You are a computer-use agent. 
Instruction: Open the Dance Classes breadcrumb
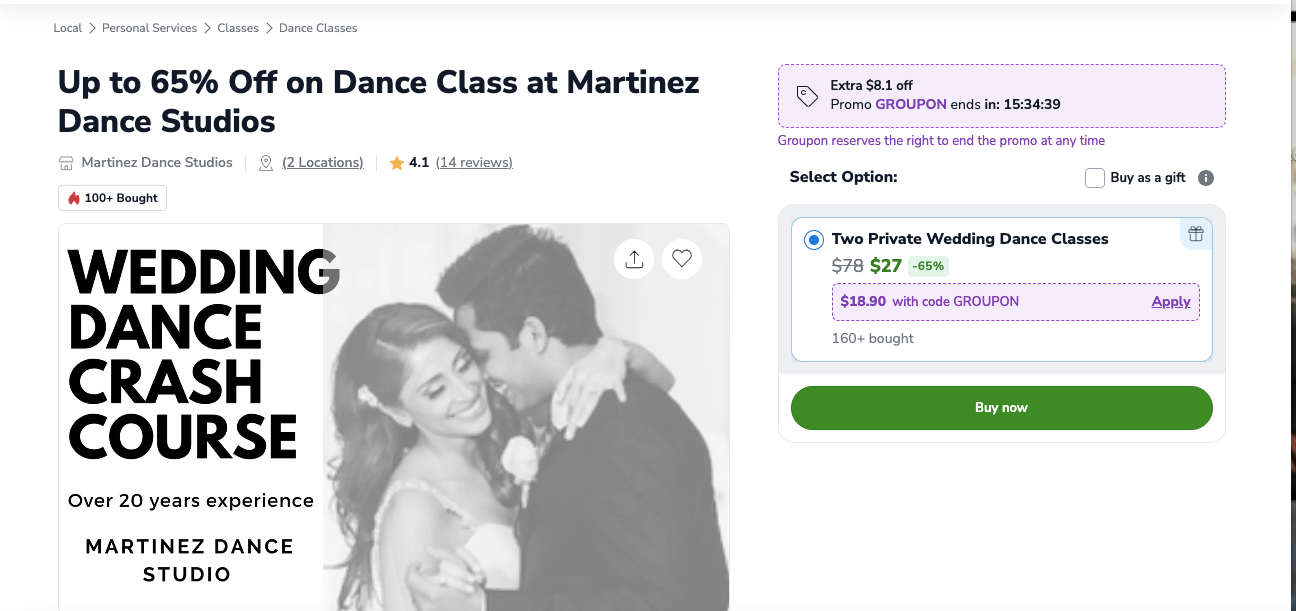[x=318, y=28]
